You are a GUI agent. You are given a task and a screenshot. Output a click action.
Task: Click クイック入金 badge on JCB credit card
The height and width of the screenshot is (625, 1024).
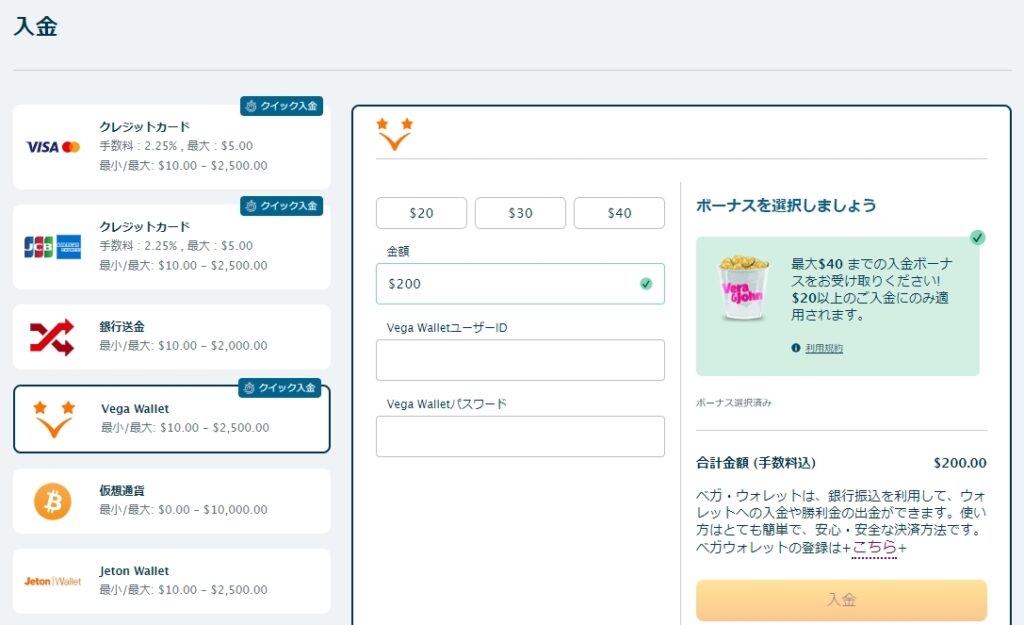tap(281, 206)
